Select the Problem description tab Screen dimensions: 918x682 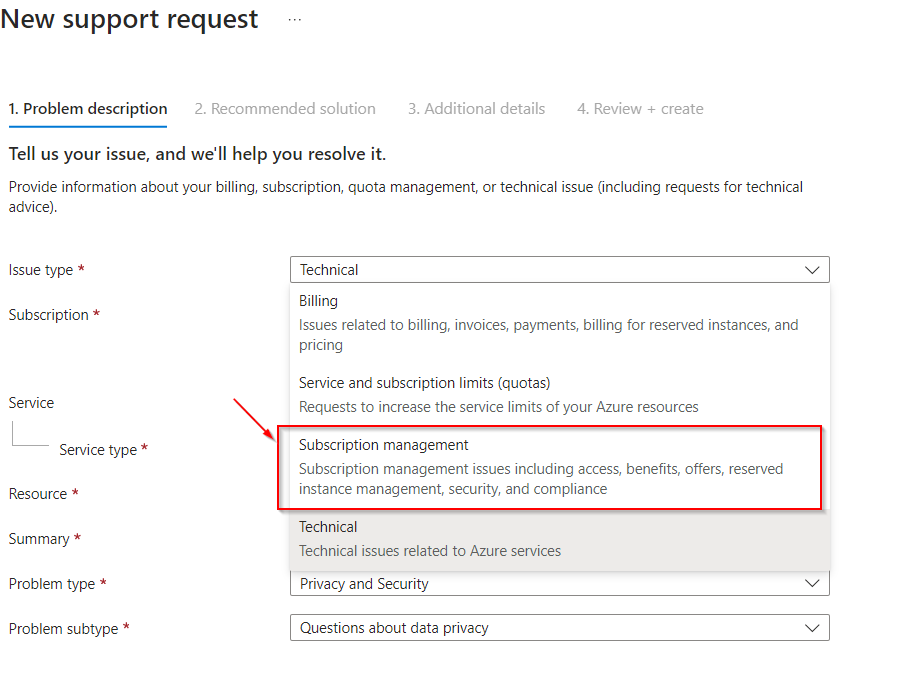[87, 108]
